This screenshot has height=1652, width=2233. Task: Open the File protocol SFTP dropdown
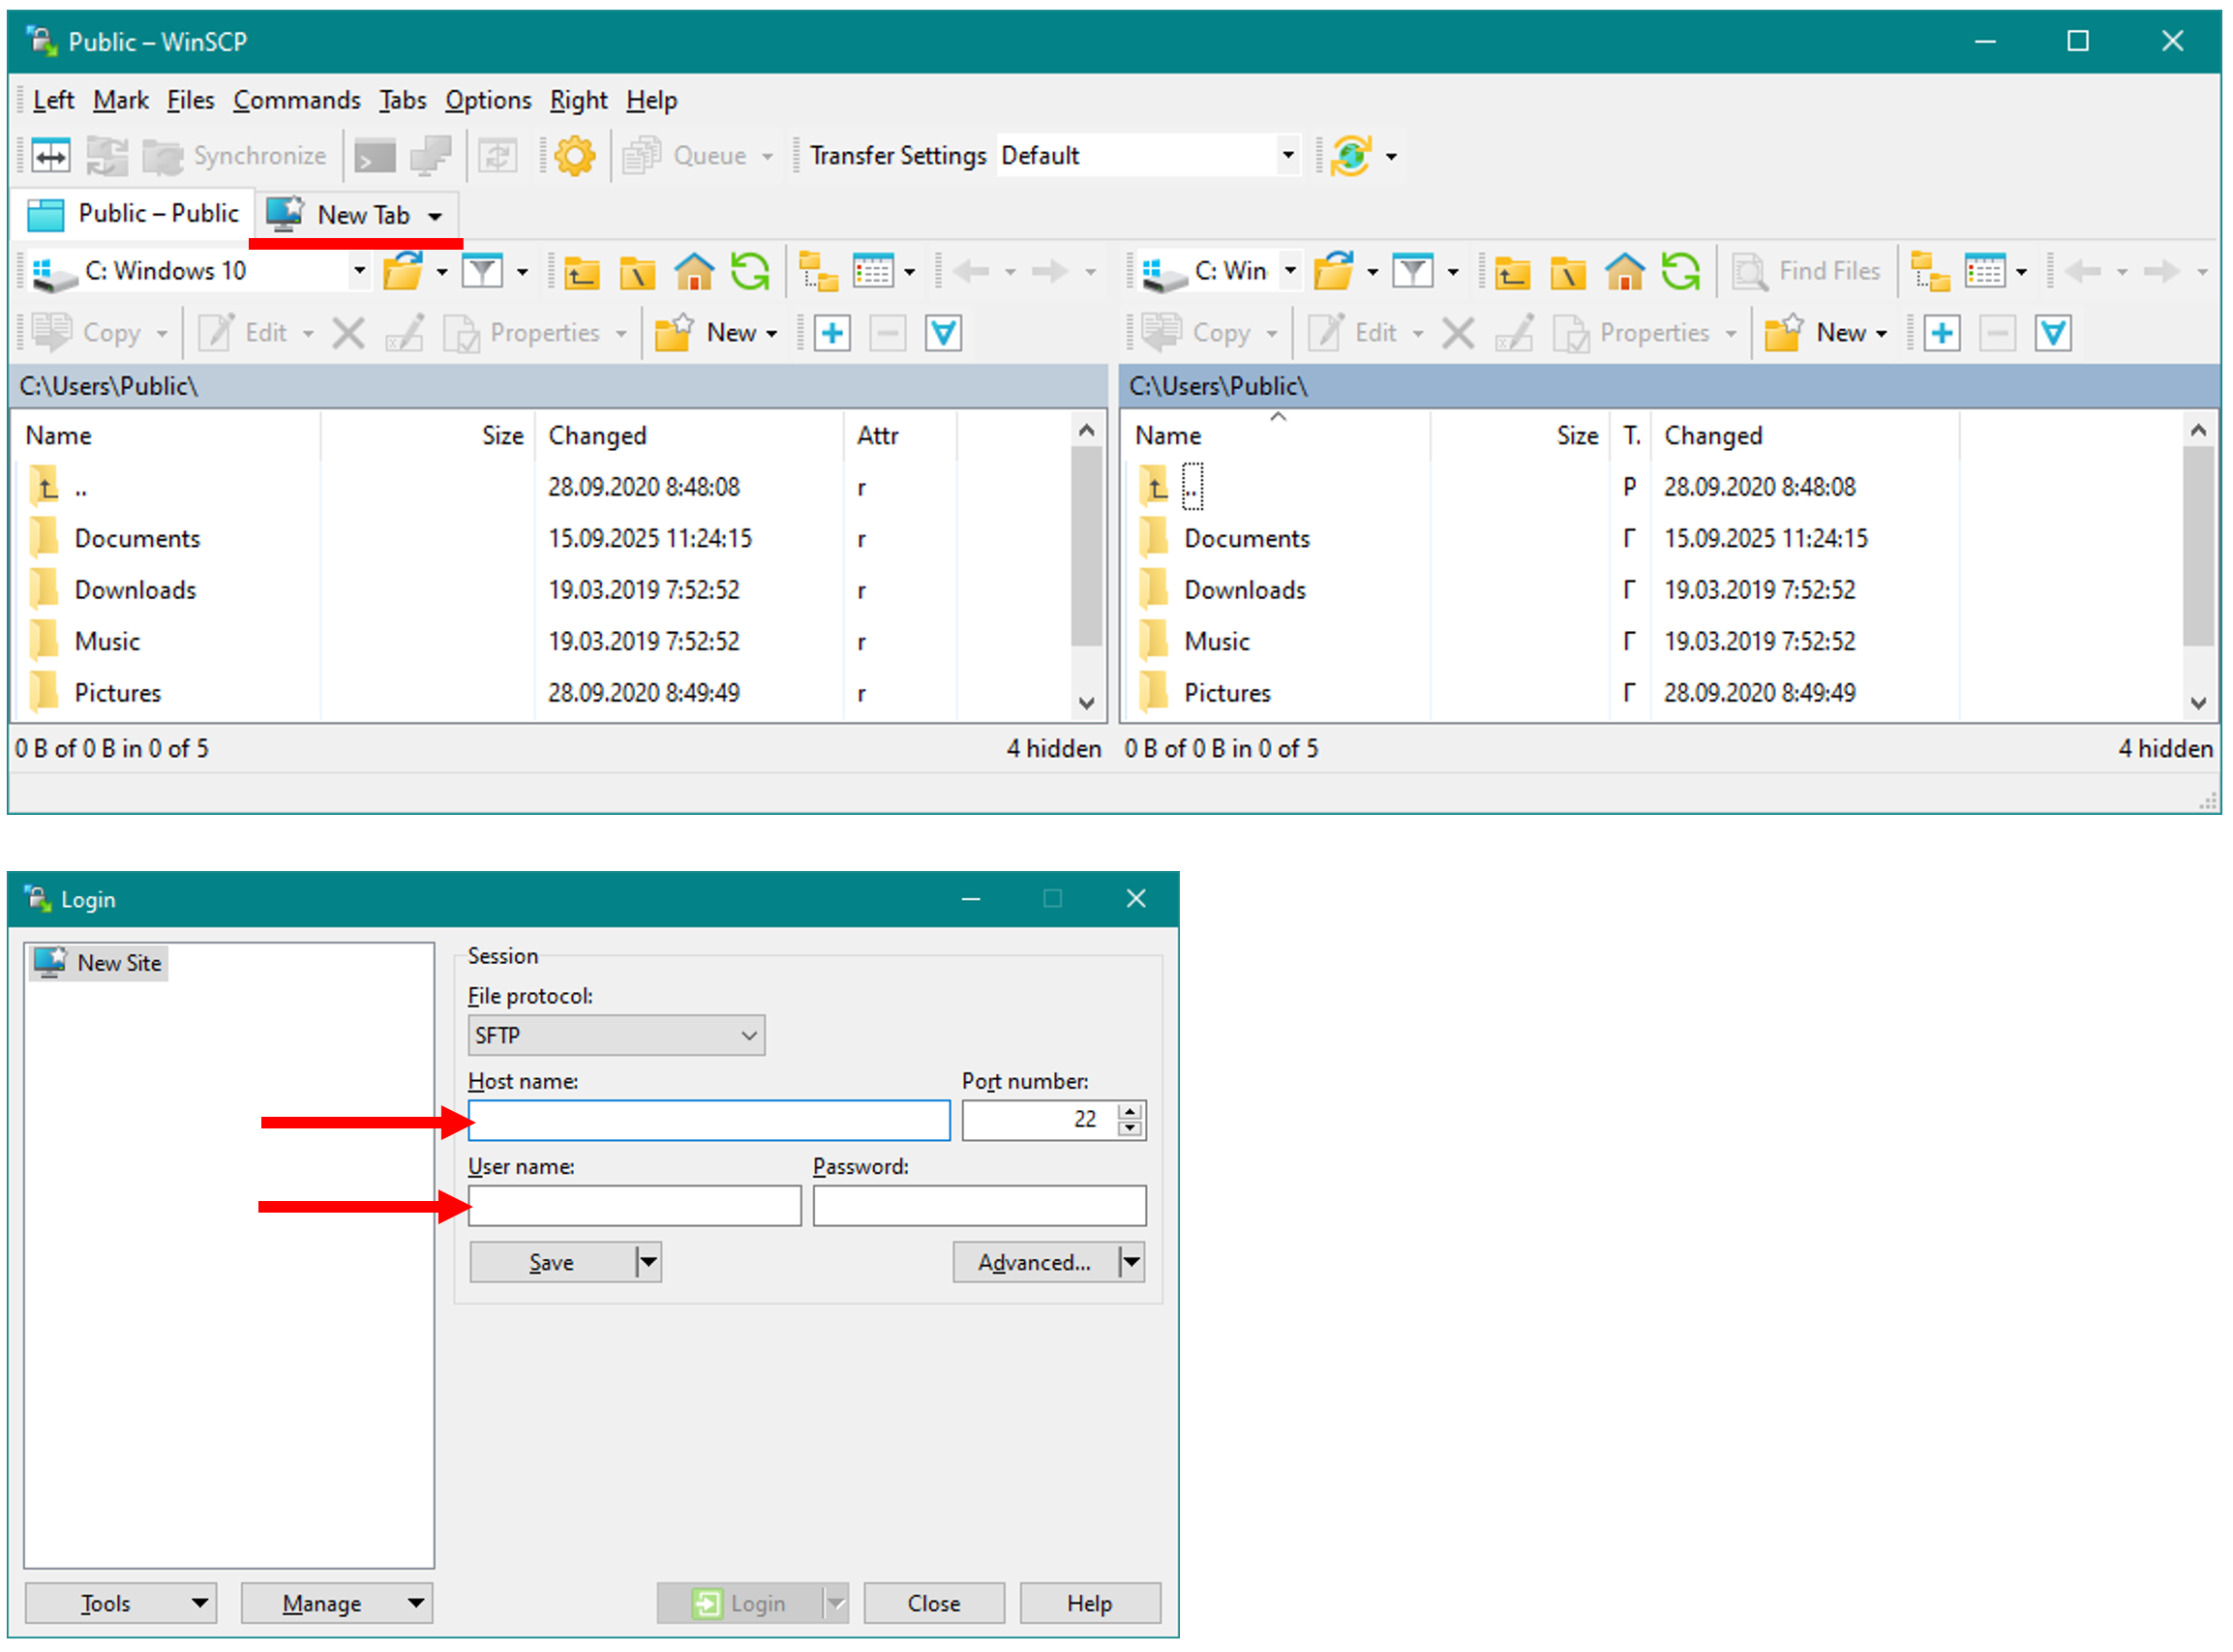tap(616, 1036)
